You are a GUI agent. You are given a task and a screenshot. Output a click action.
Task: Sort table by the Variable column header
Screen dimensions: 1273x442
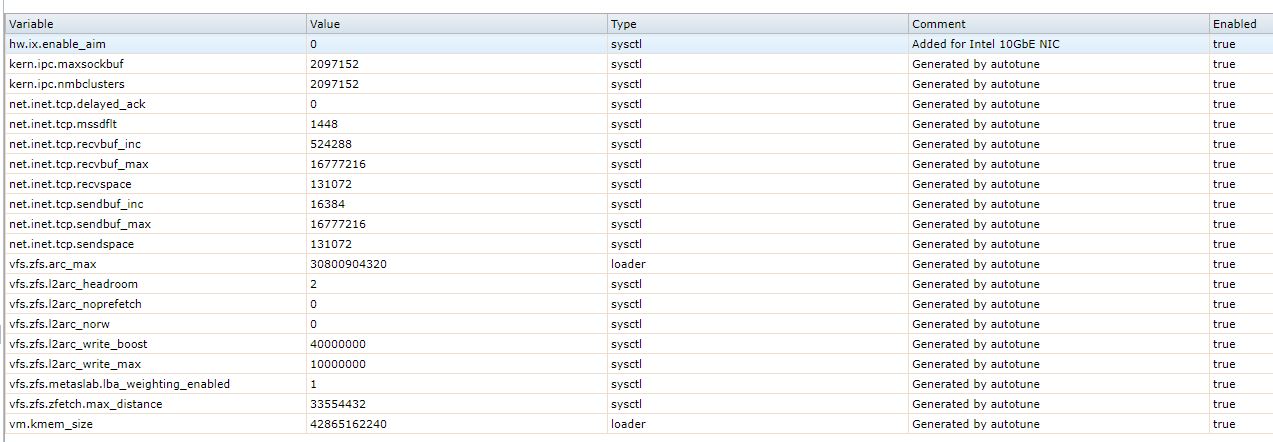pyautogui.click(x=155, y=24)
